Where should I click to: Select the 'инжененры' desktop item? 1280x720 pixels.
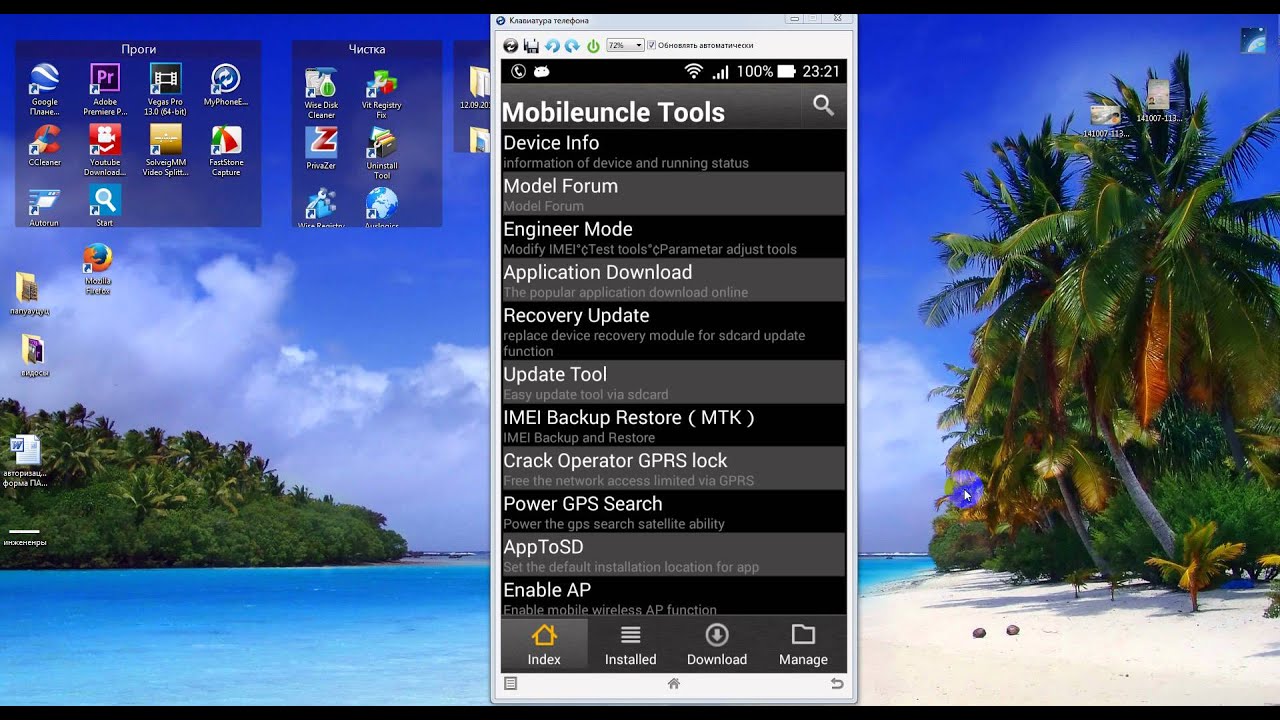pos(25,537)
